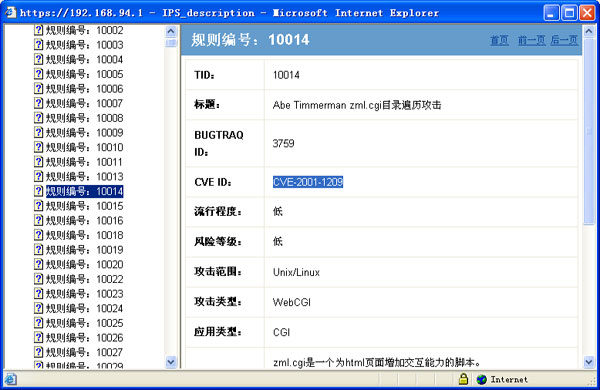Viewport: 600px width, 390px height.
Task: Click the help icon beside rule 10010
Action: pos(38,147)
